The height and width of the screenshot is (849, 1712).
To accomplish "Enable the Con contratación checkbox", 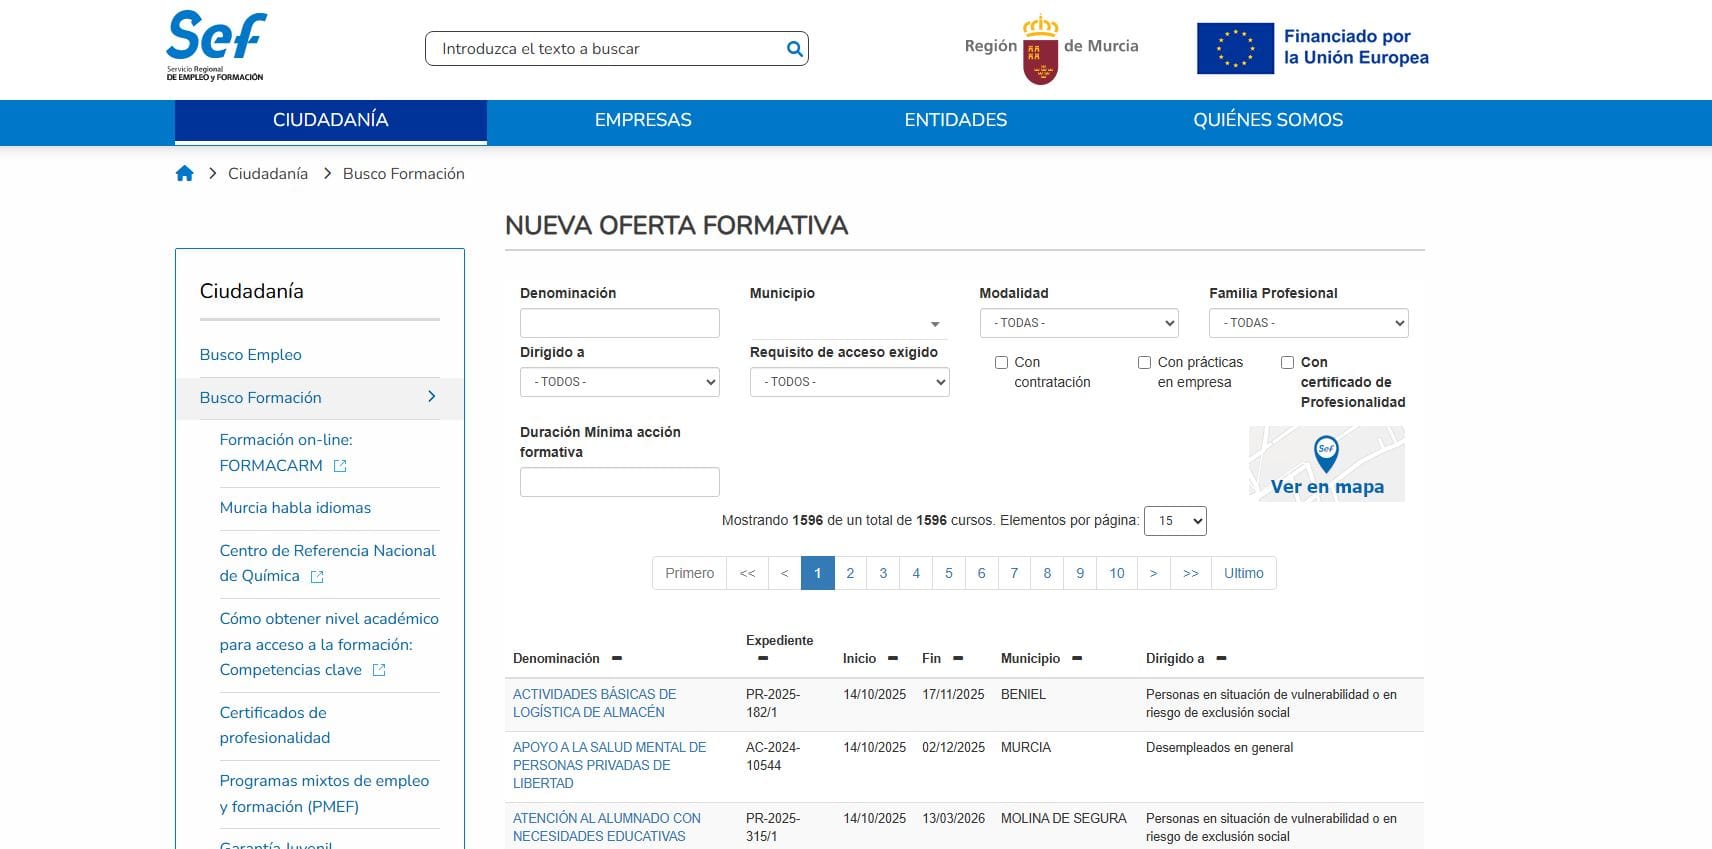I will [x=1001, y=363].
